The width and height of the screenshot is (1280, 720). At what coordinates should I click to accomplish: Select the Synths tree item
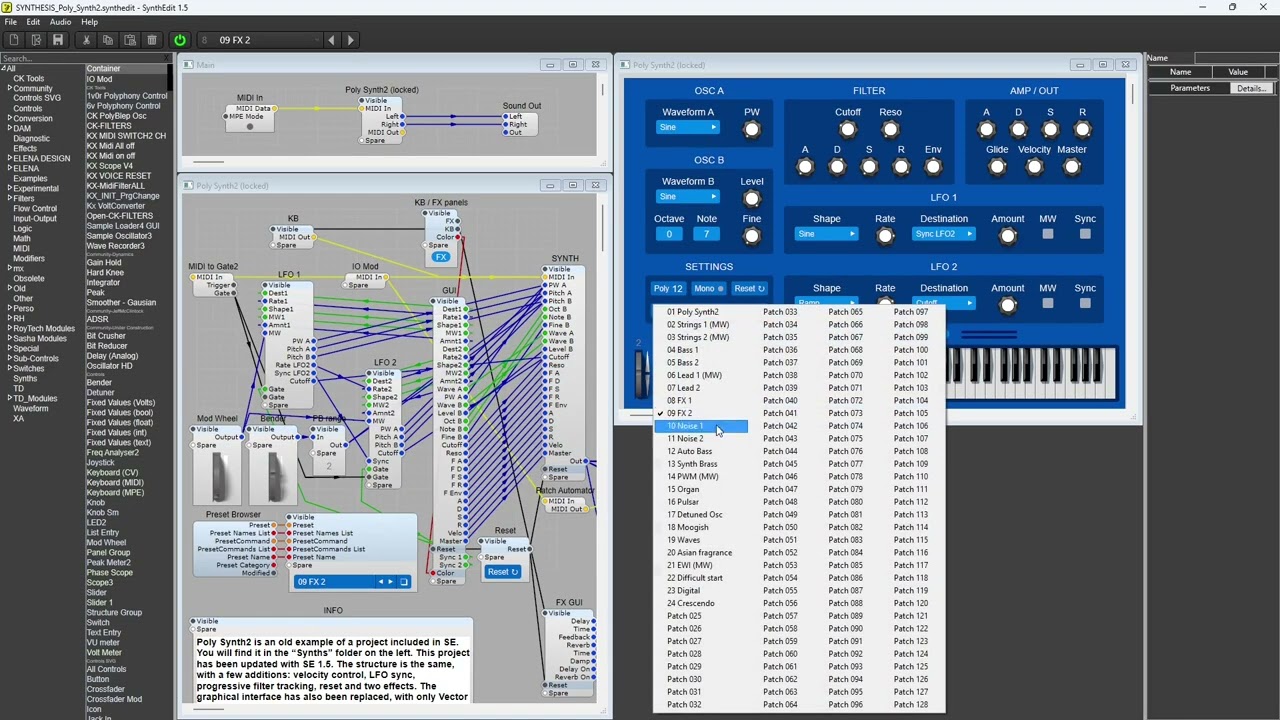click(x=25, y=379)
